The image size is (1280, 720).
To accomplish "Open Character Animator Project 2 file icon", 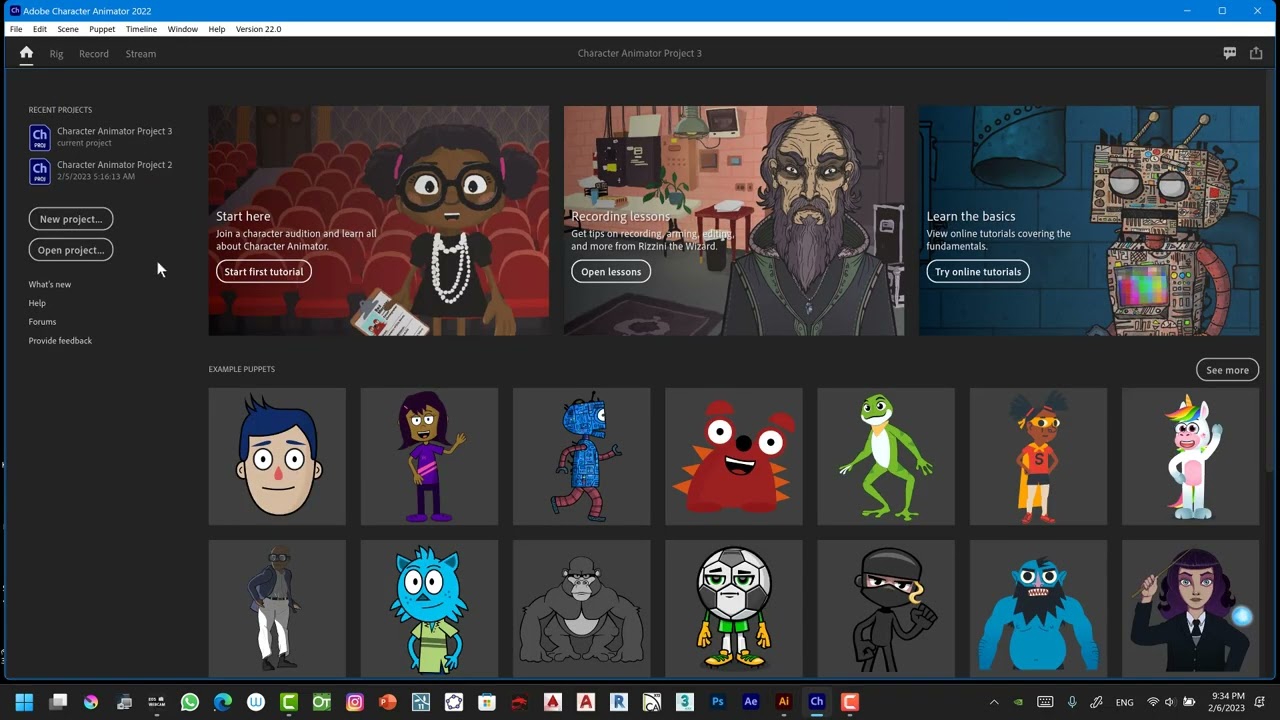I will [39, 171].
